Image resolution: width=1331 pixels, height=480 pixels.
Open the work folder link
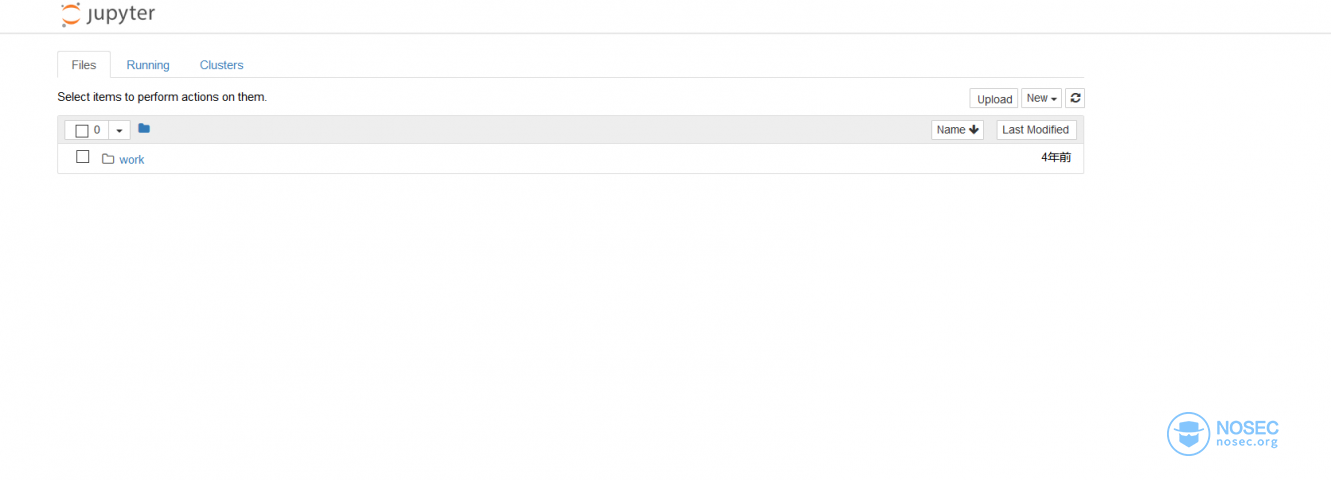coord(132,160)
